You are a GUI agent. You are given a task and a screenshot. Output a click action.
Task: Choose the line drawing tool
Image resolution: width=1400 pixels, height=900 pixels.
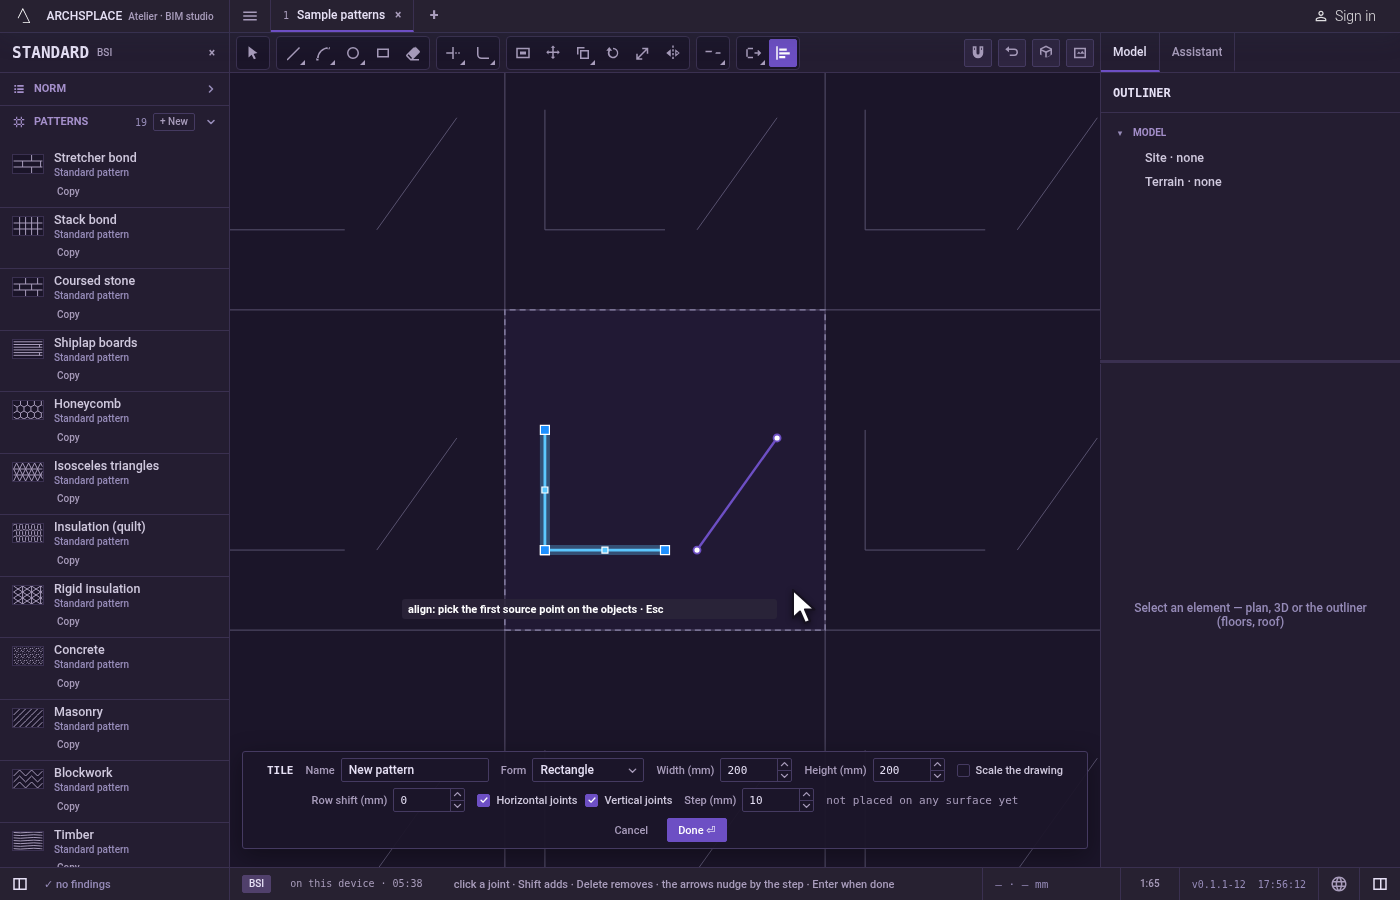(293, 53)
